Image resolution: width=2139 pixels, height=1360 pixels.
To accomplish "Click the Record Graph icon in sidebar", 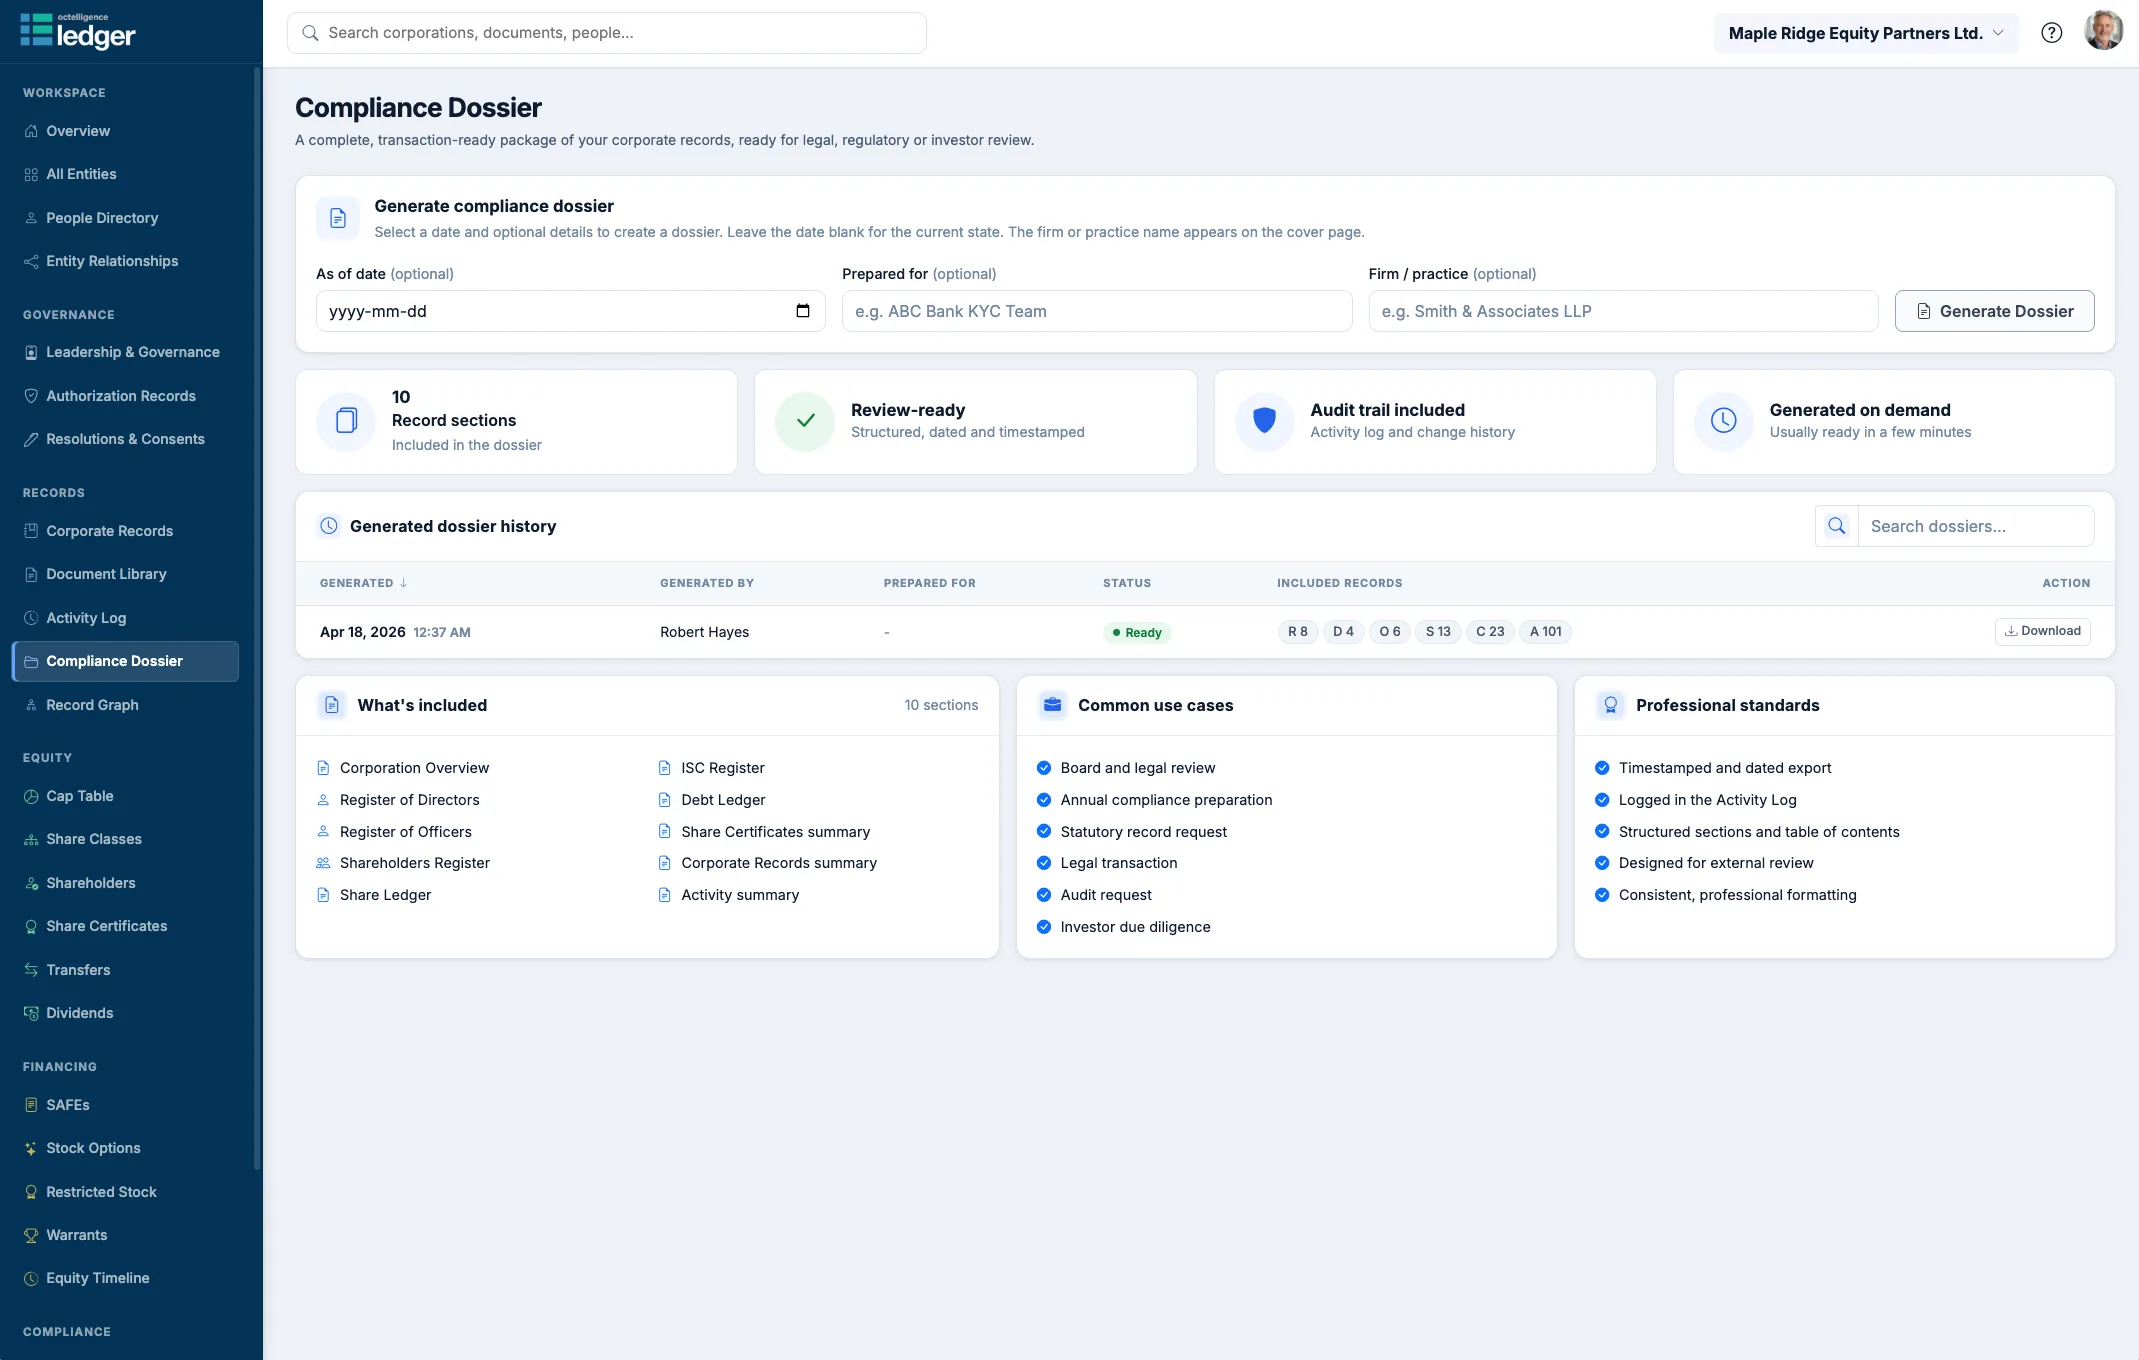I will 31,705.
